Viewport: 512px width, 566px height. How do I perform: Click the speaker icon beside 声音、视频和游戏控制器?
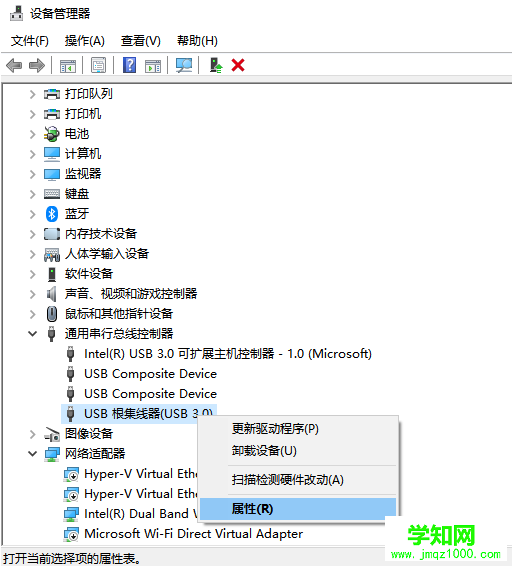(x=52, y=294)
